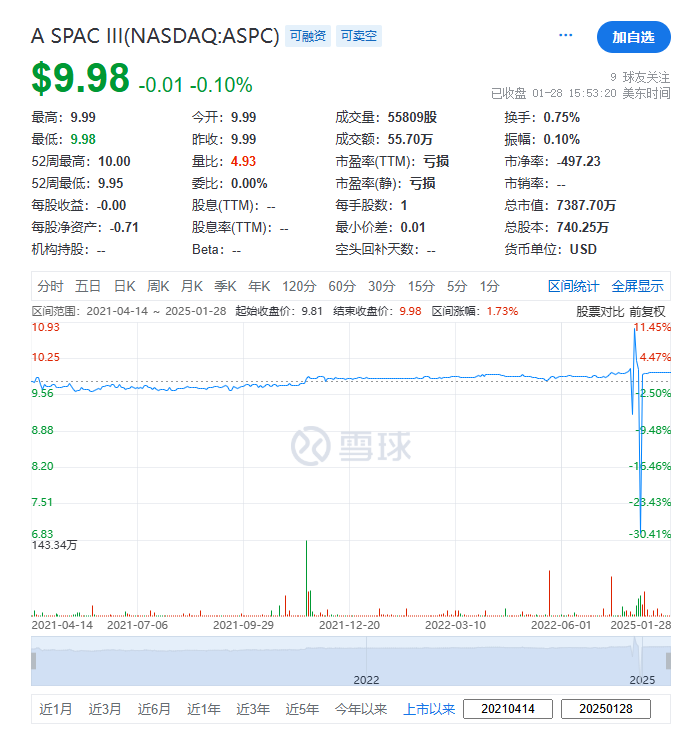691x735 pixels.
Task: Click the end date field 20250128
Action: coord(606,709)
